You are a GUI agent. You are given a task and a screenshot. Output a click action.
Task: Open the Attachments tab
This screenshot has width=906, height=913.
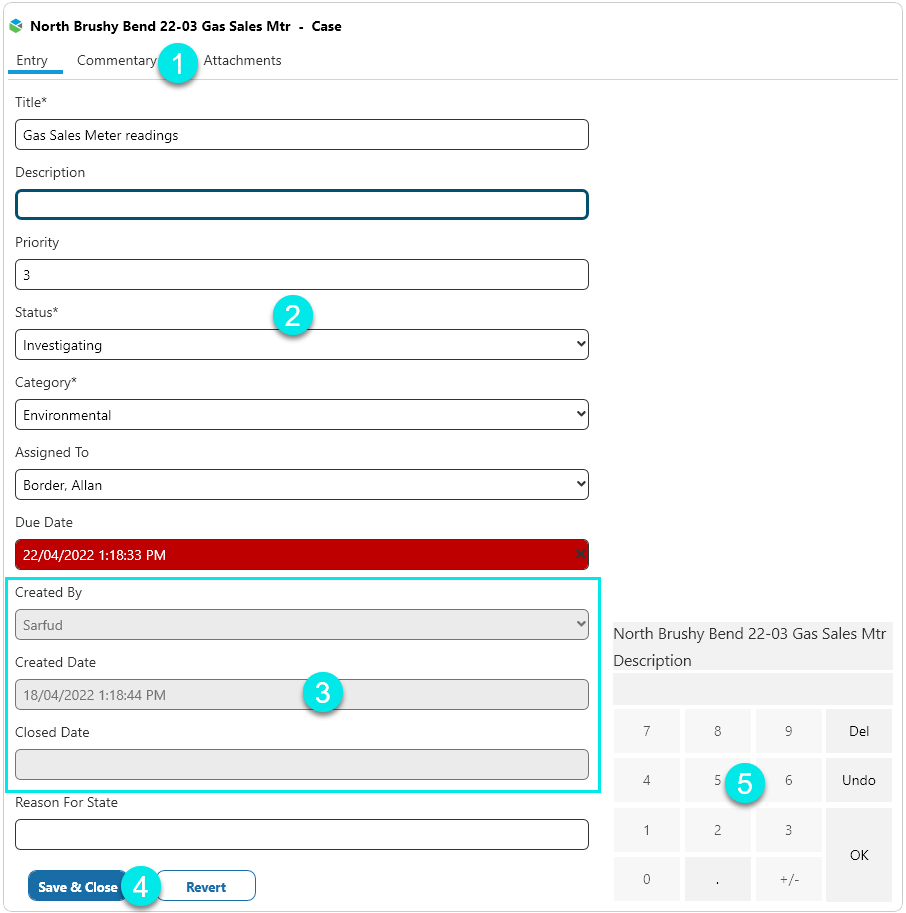point(242,61)
